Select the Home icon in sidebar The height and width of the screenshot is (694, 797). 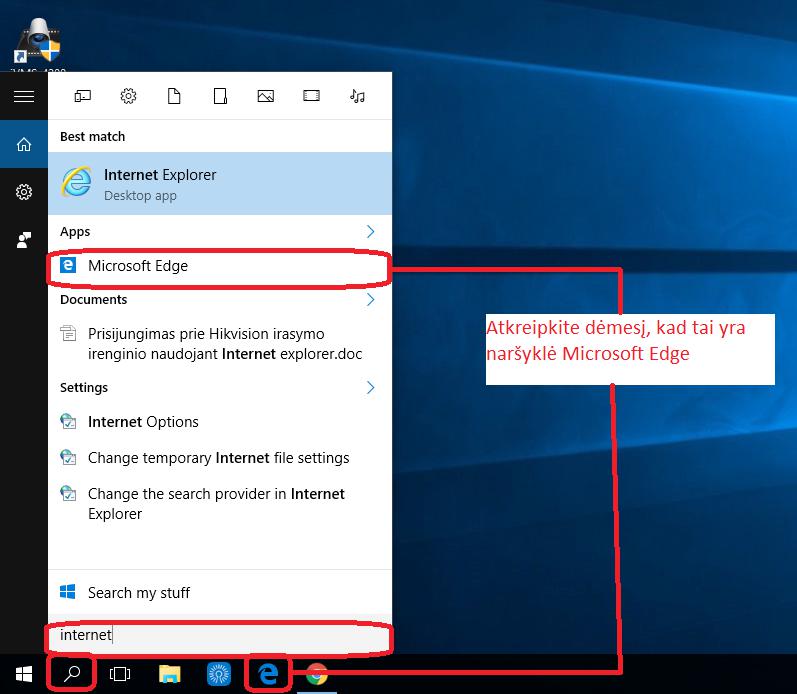point(24,144)
